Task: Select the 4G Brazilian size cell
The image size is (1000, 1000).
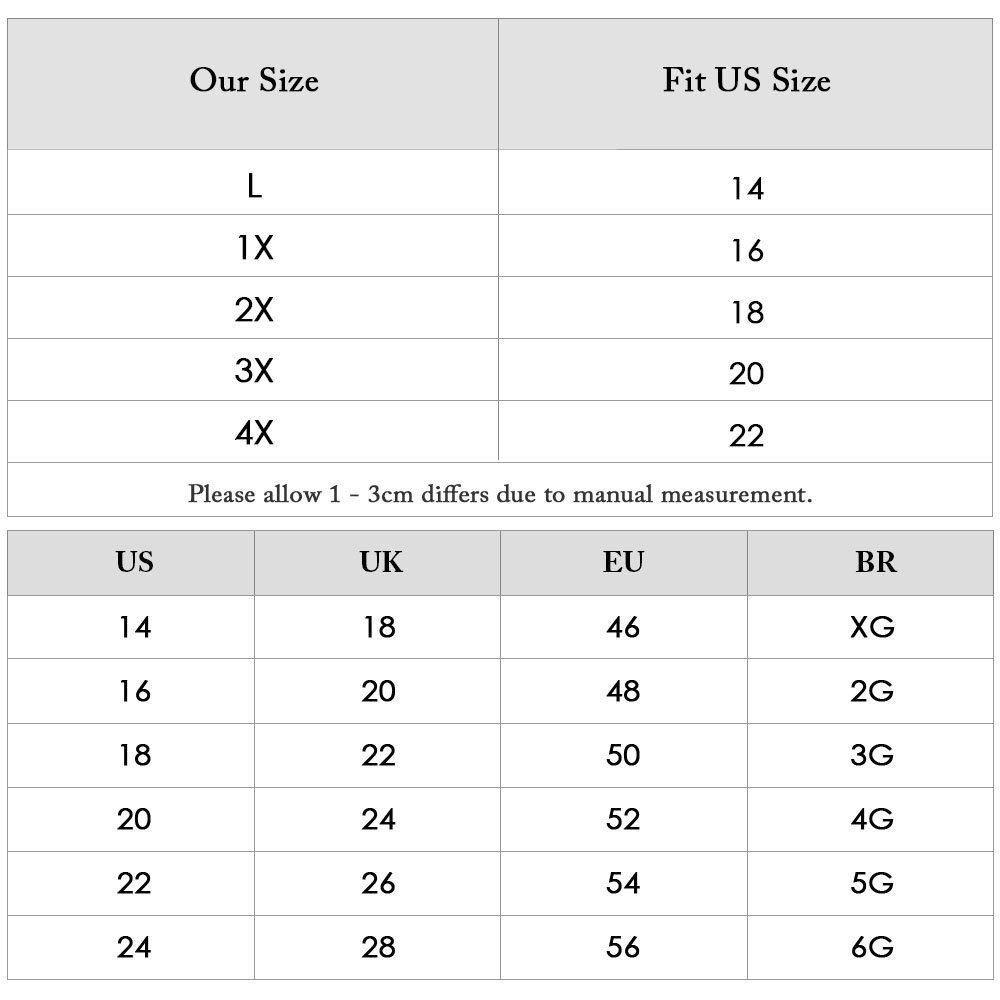Action: pos(872,819)
